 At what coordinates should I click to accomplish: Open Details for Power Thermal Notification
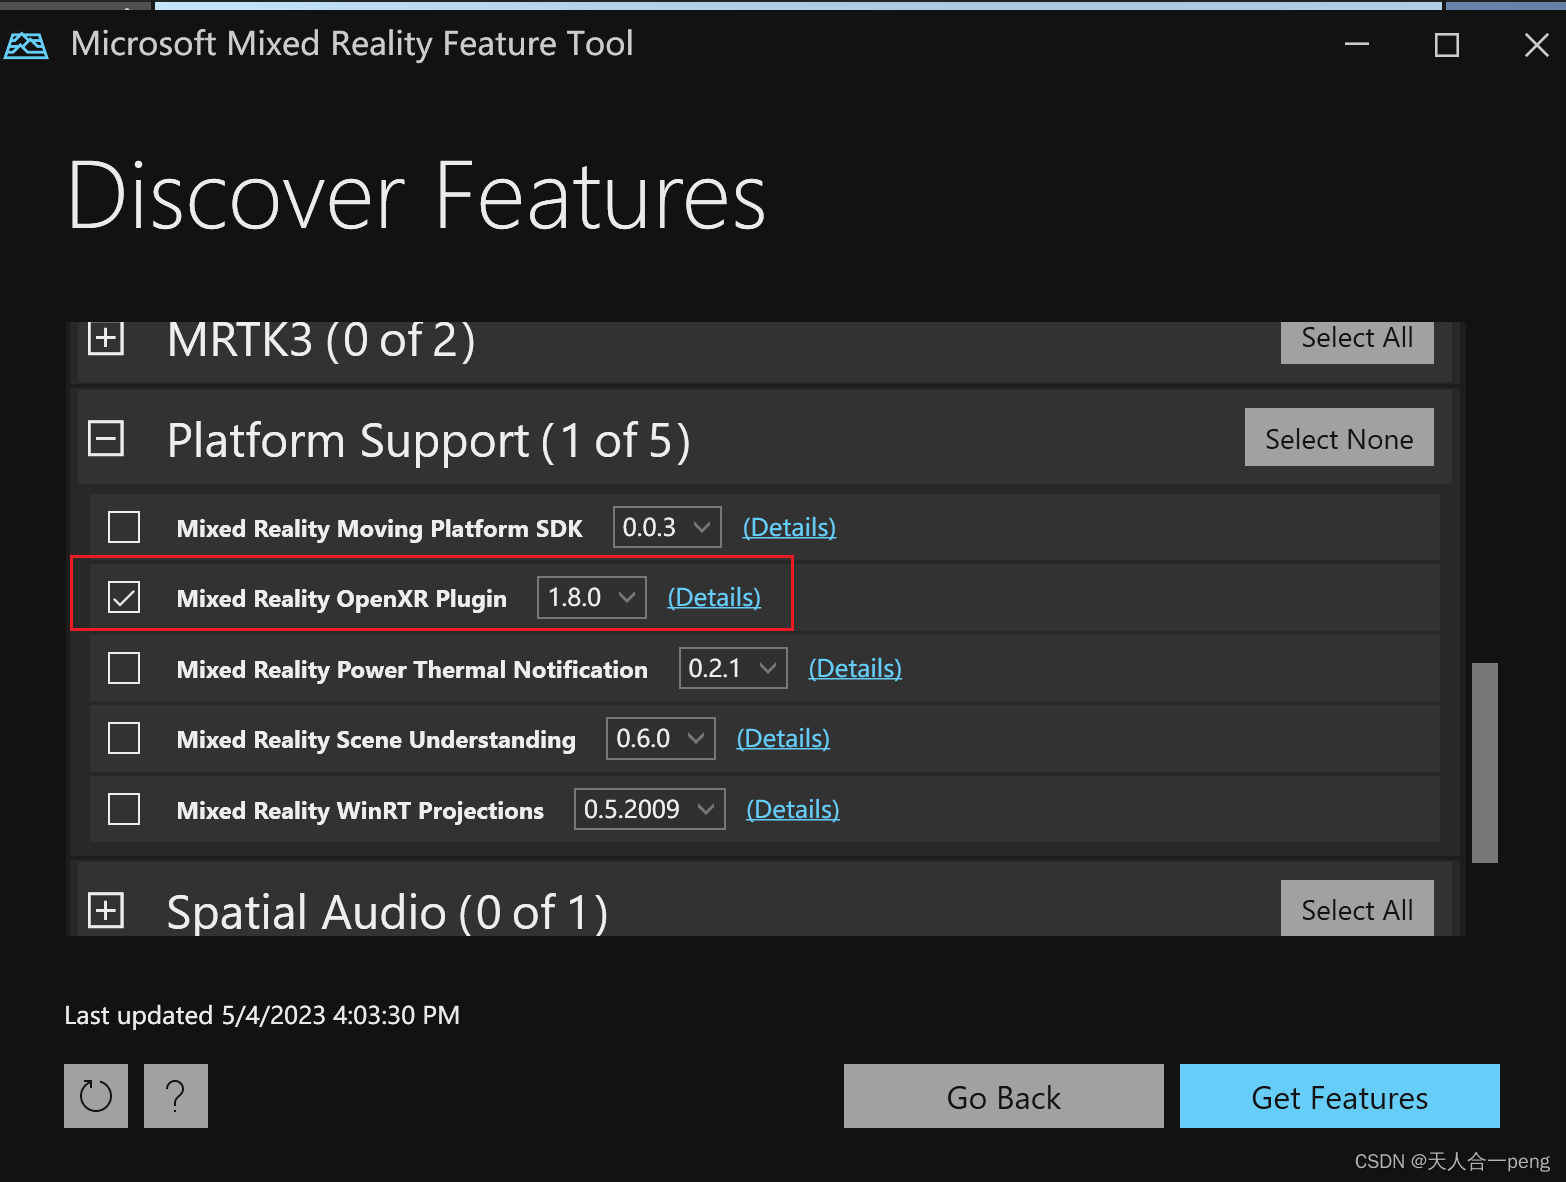pyautogui.click(x=855, y=668)
